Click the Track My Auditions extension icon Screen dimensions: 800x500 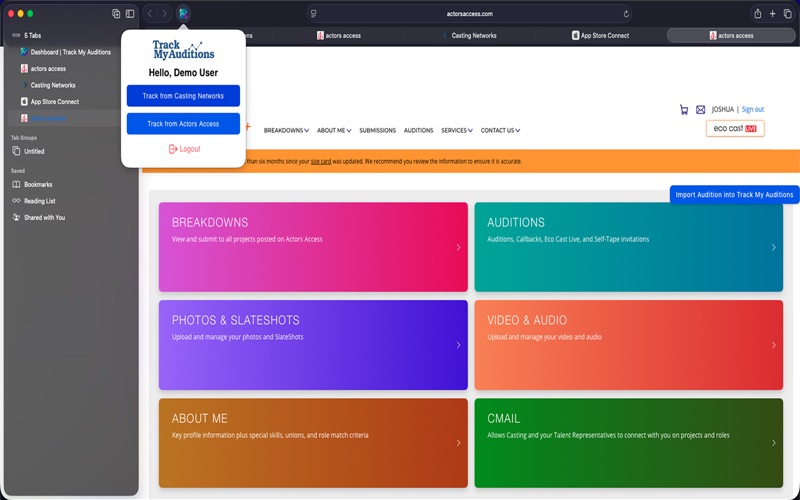click(183, 14)
